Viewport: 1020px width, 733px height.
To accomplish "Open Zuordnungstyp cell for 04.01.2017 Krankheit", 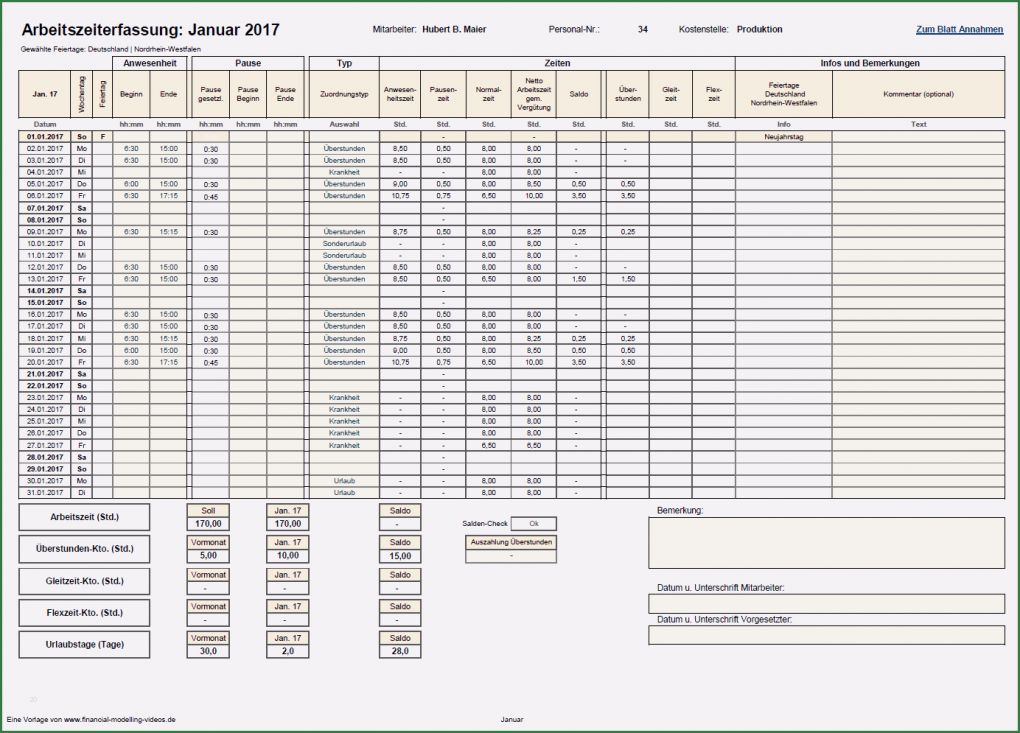I will tap(344, 172).
